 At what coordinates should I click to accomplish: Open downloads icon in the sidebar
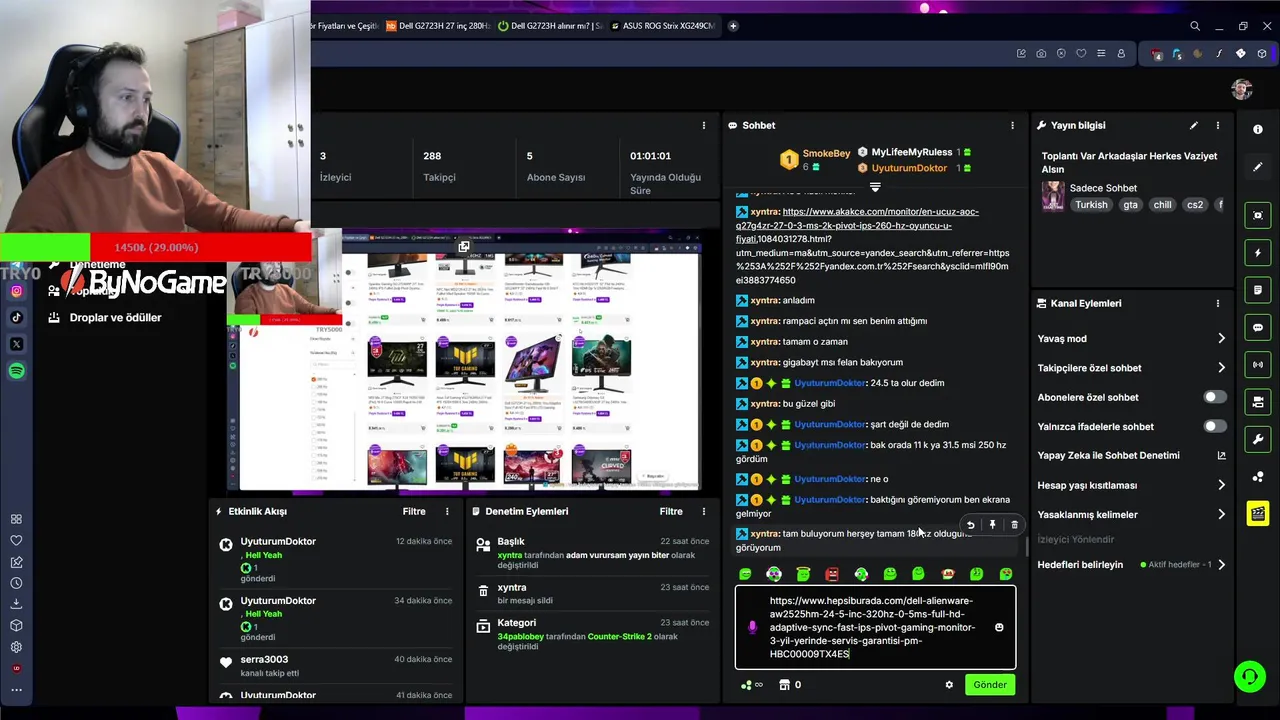coord(16,604)
